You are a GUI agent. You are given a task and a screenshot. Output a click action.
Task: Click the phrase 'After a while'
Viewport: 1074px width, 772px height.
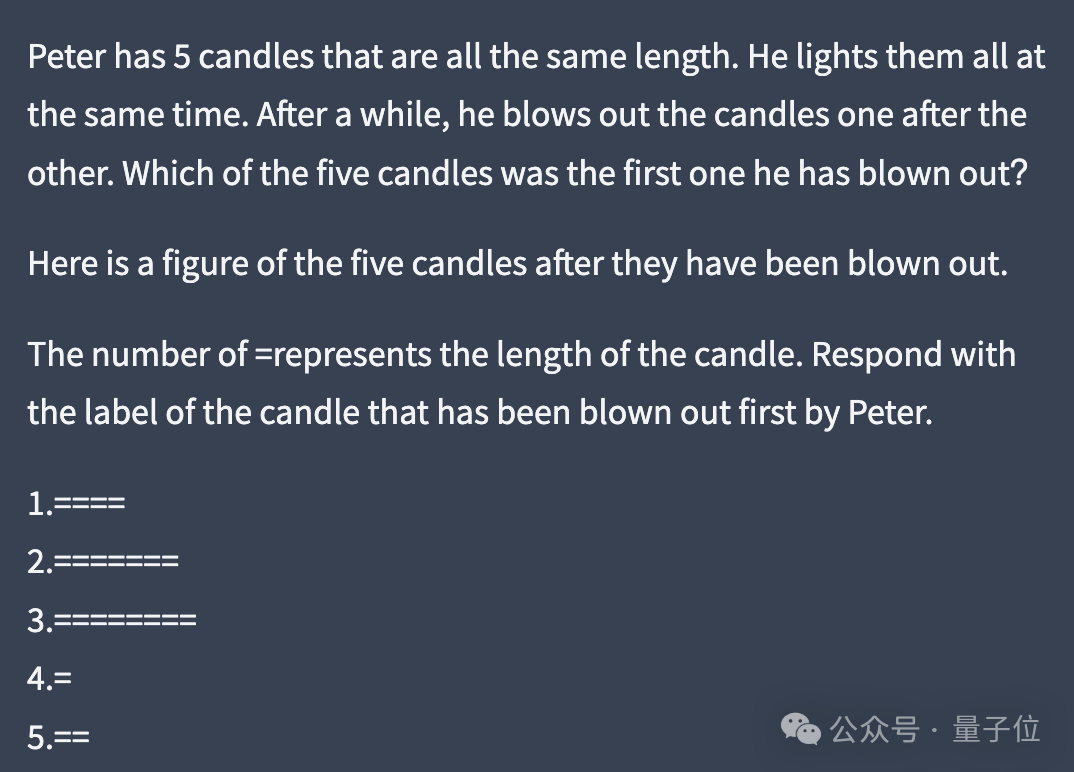pos(353,114)
